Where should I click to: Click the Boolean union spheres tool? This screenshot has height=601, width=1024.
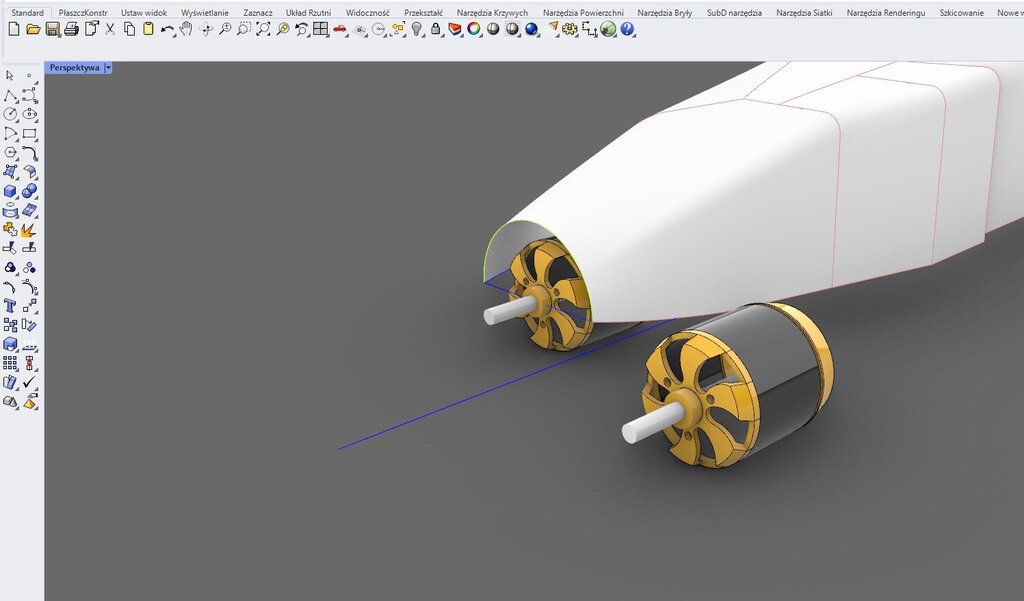[x=30, y=191]
